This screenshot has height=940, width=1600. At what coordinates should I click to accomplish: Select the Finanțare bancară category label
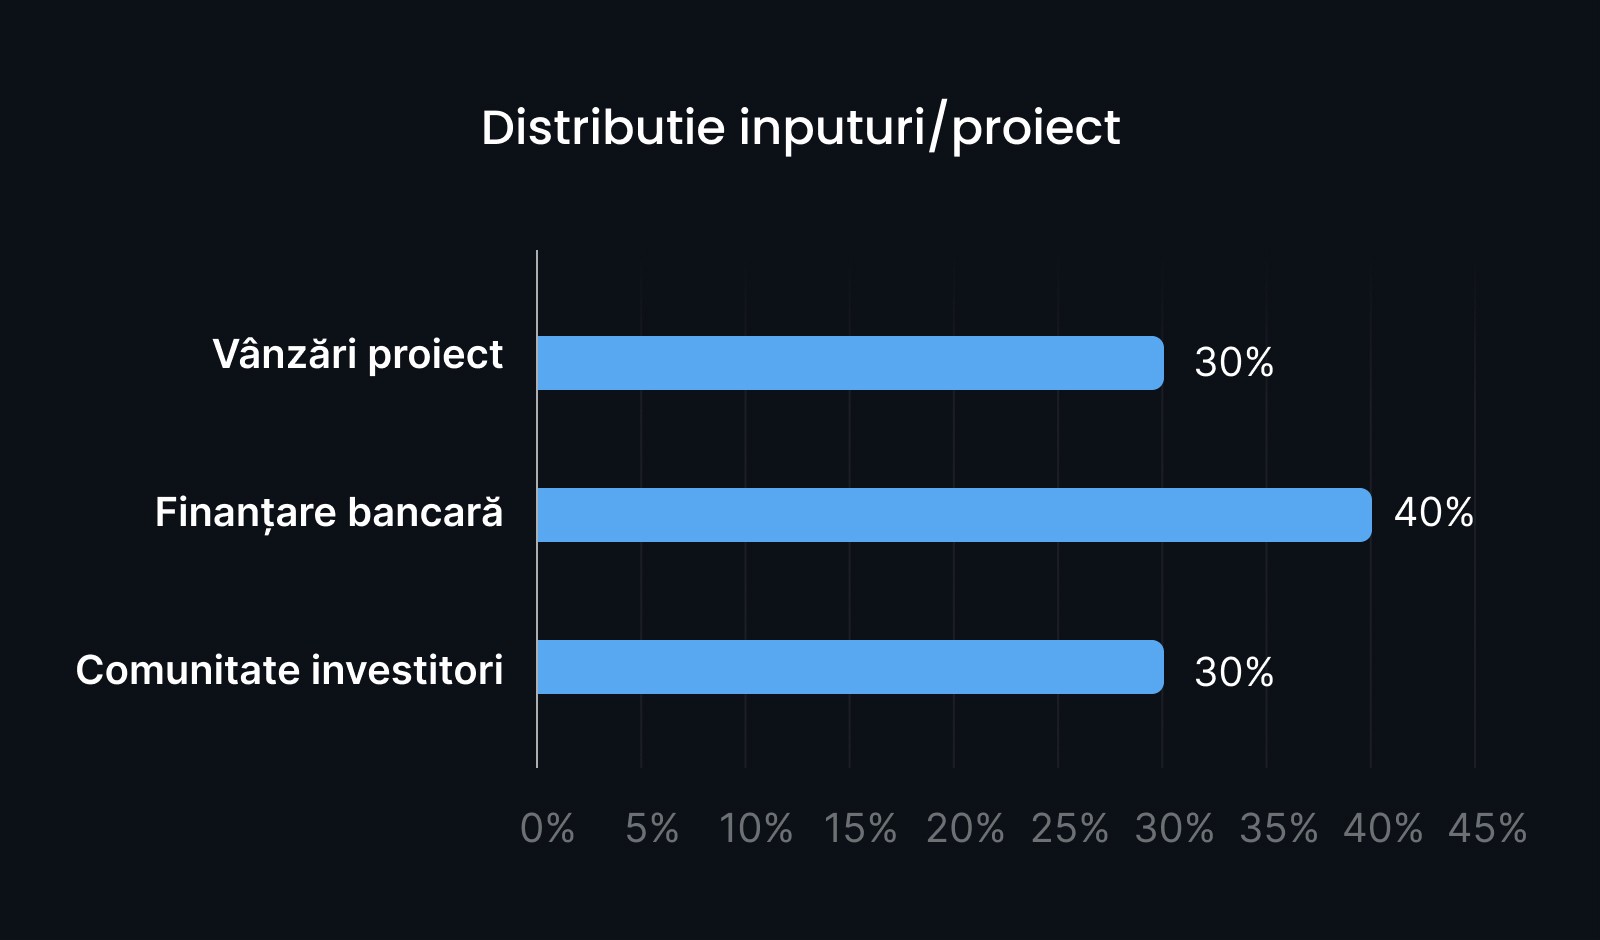(x=329, y=513)
